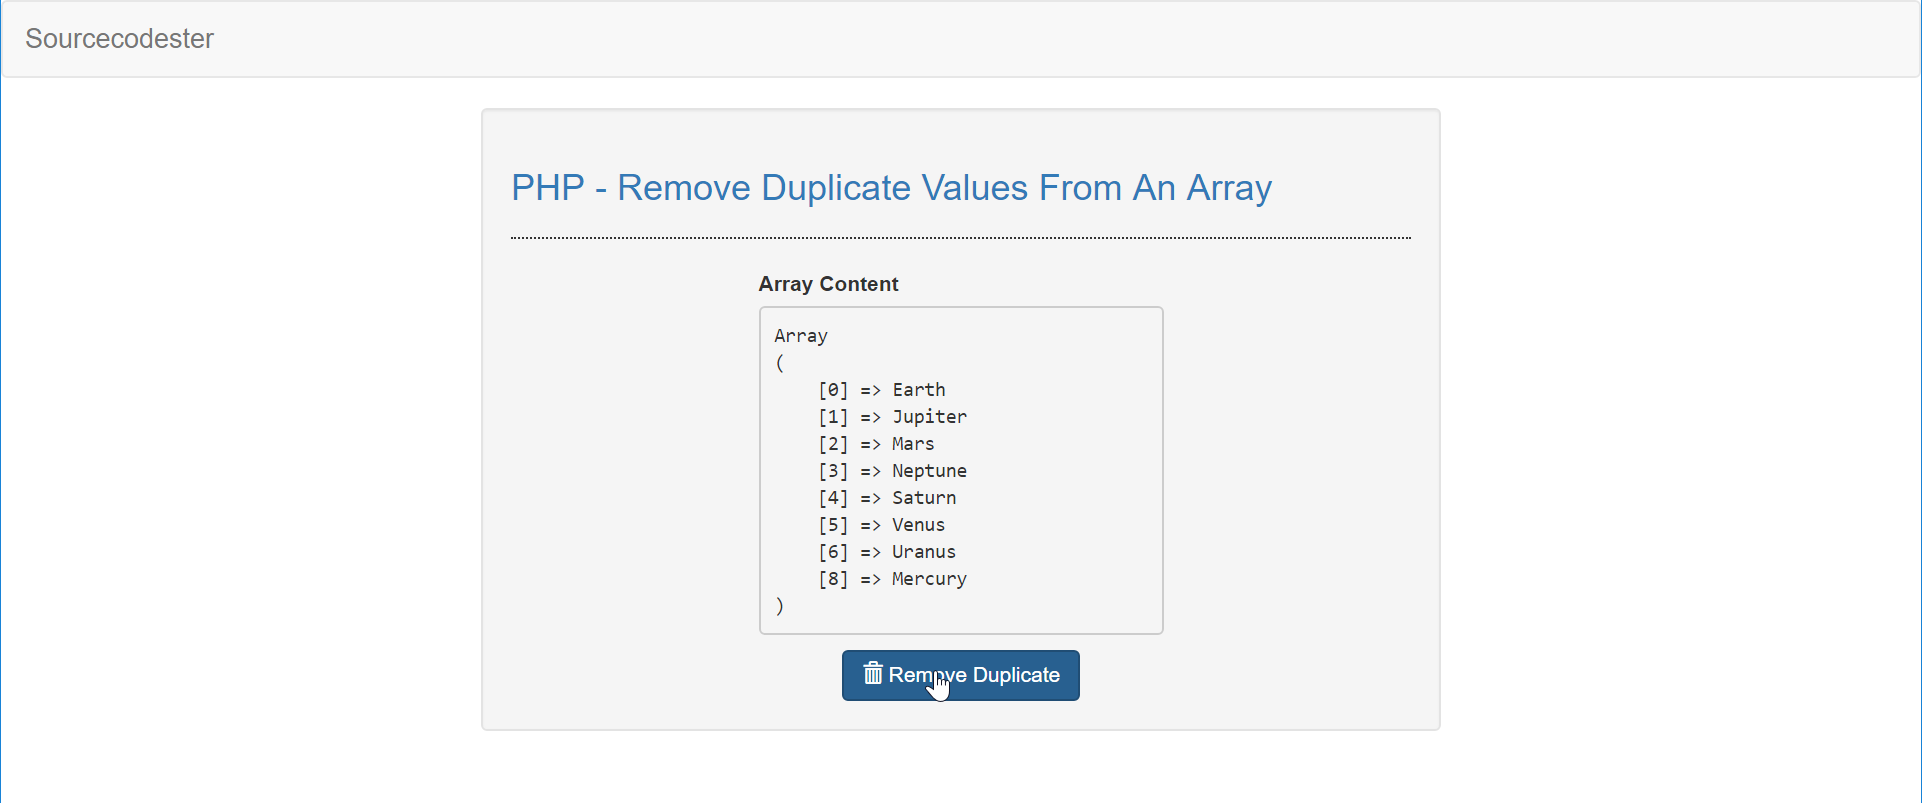Click the index [8] of Mercury entry
The image size is (1922, 803).
832,579
